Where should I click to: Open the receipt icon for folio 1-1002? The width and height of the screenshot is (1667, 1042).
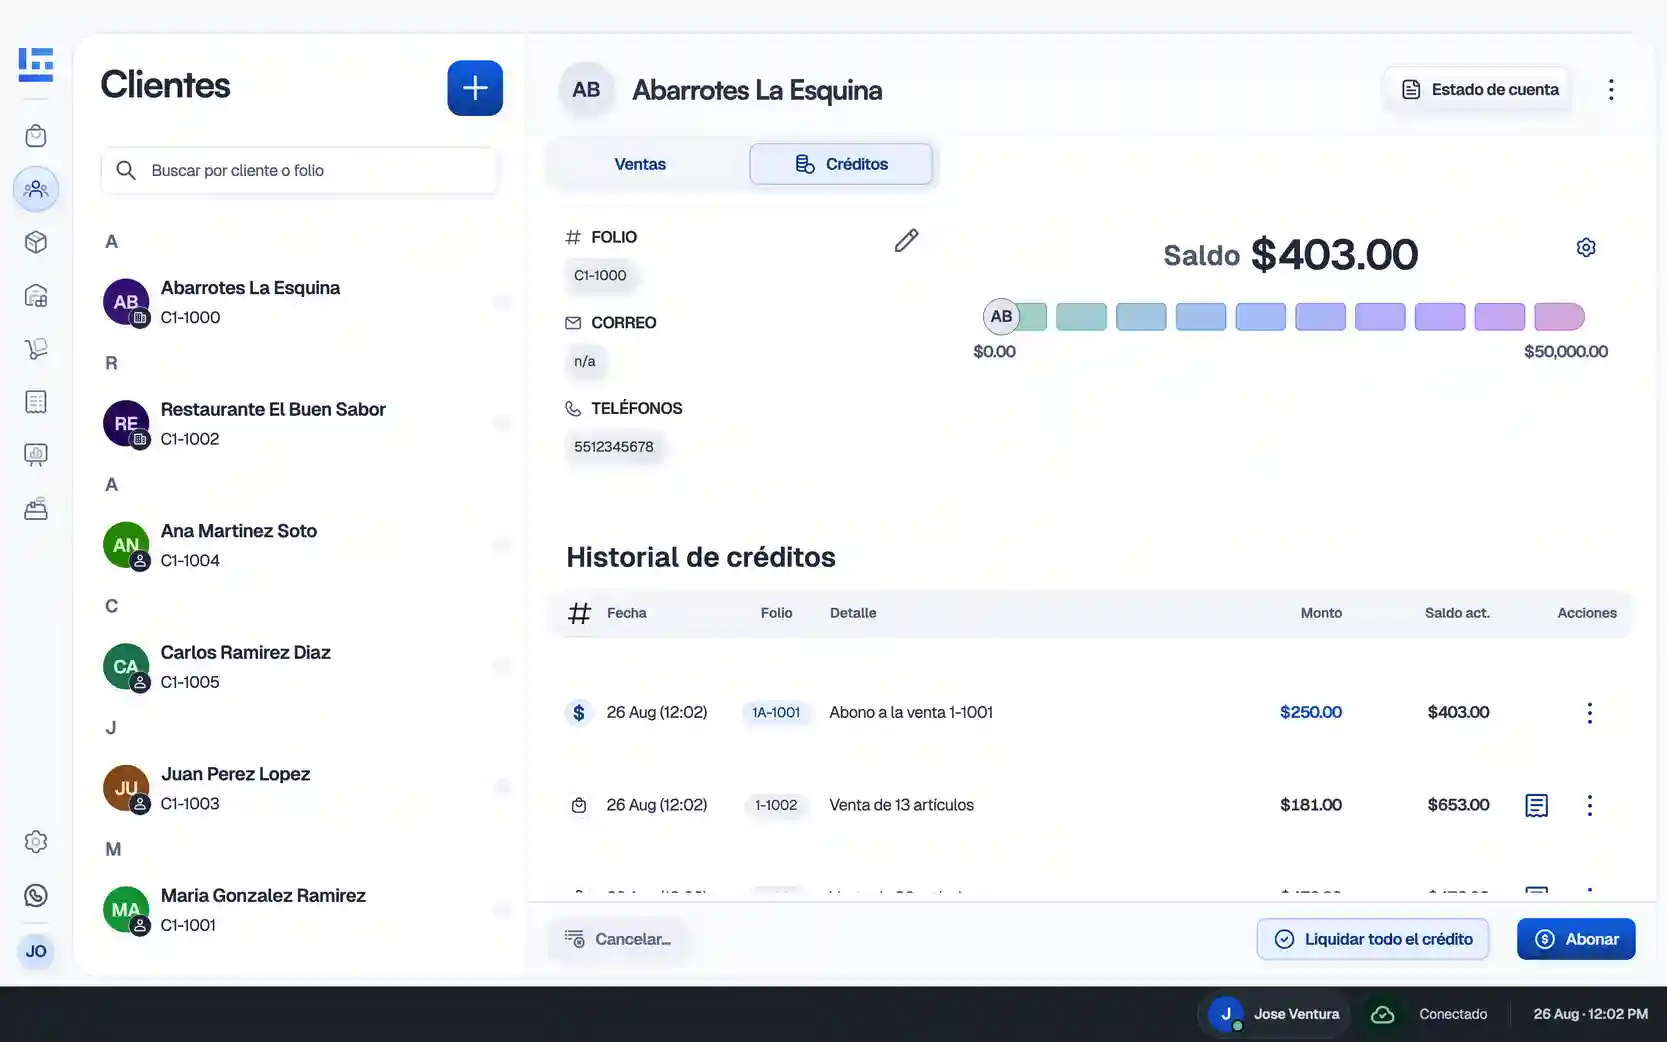click(x=1537, y=805)
